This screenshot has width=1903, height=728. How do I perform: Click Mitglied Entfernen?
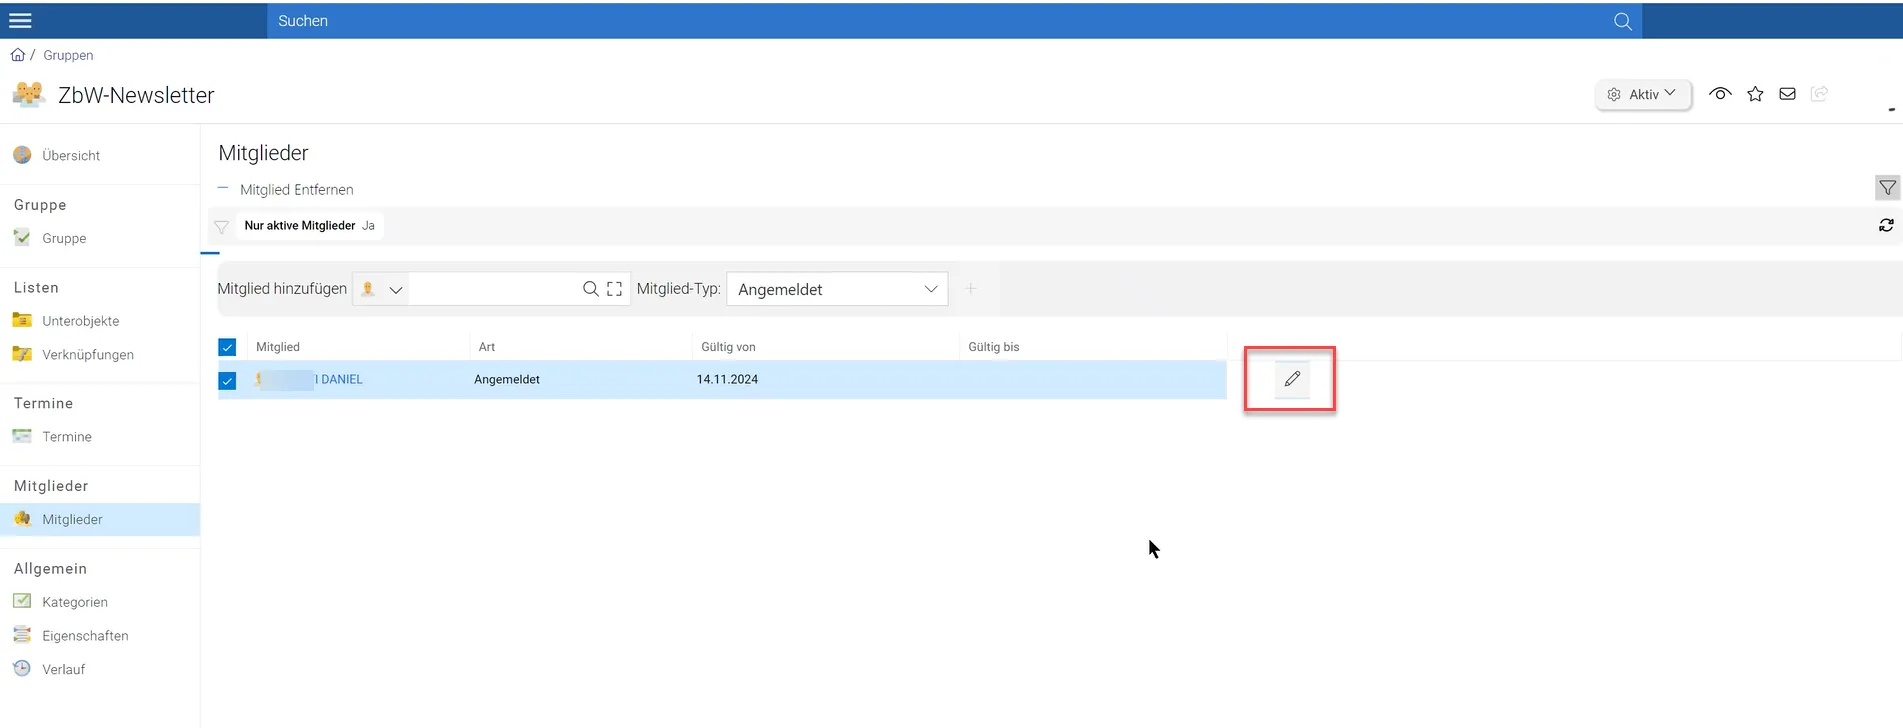pyautogui.click(x=286, y=189)
